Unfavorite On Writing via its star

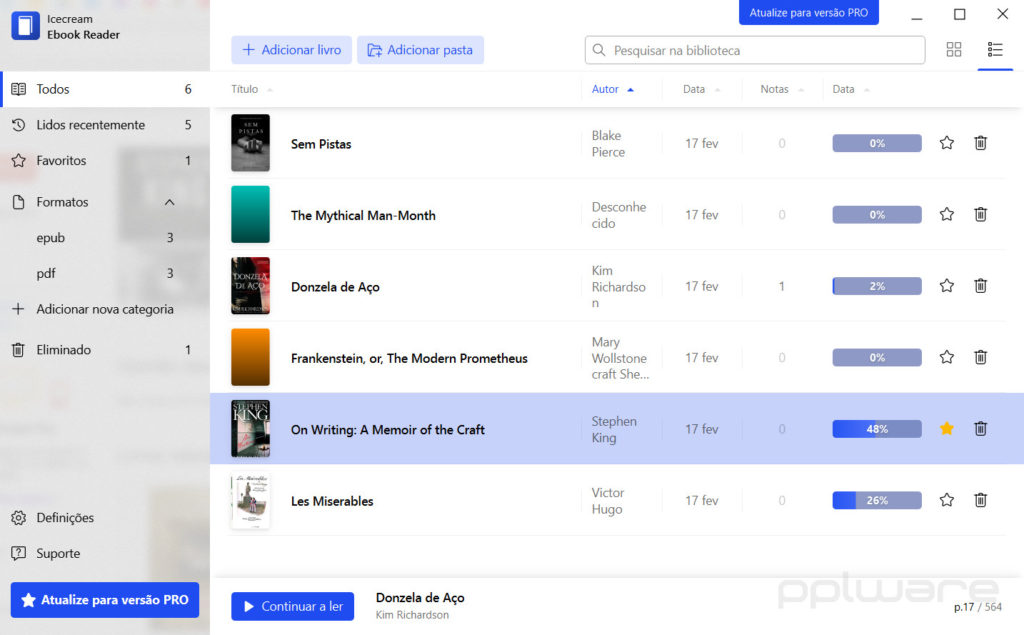tap(946, 428)
